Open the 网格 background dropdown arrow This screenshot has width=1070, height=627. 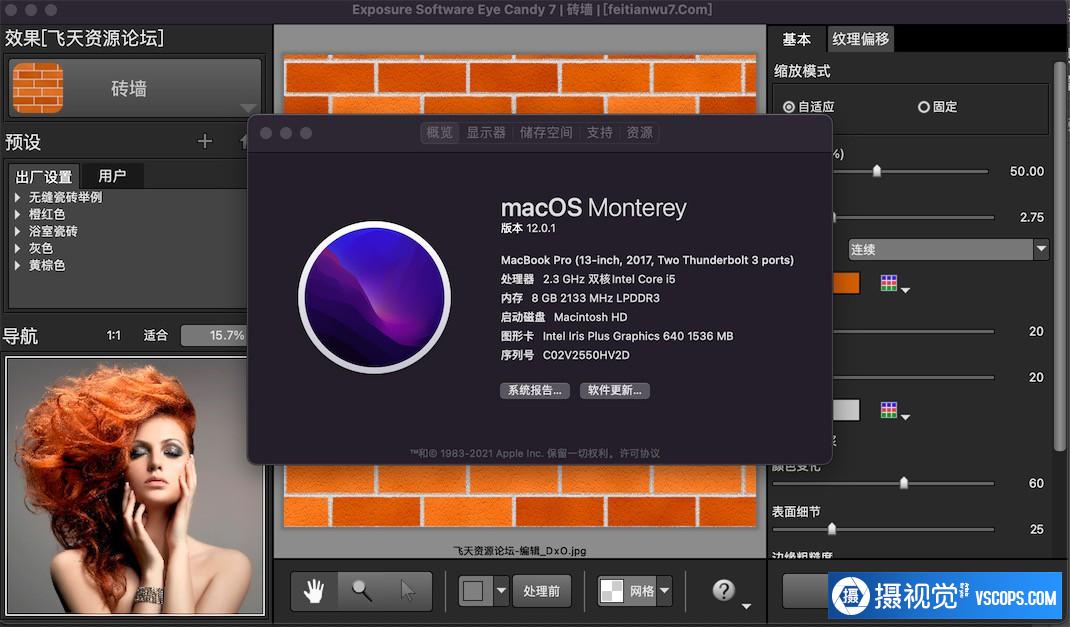point(665,591)
